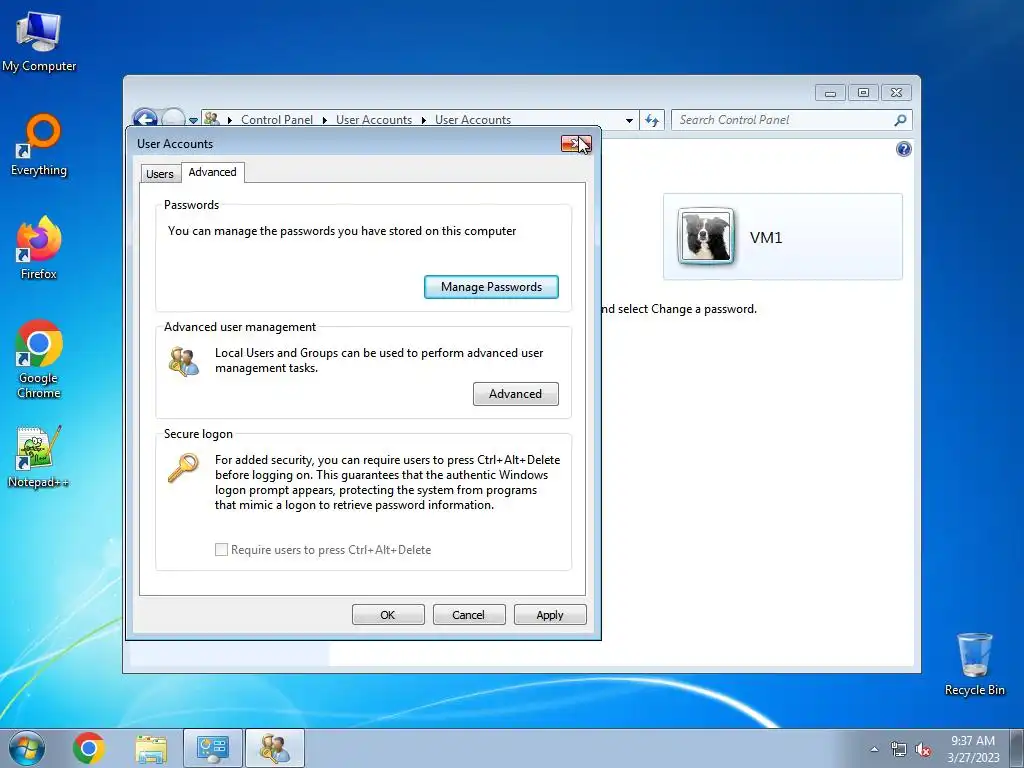
Task: Select first User Accounts breadcrumb
Action: click(x=374, y=120)
